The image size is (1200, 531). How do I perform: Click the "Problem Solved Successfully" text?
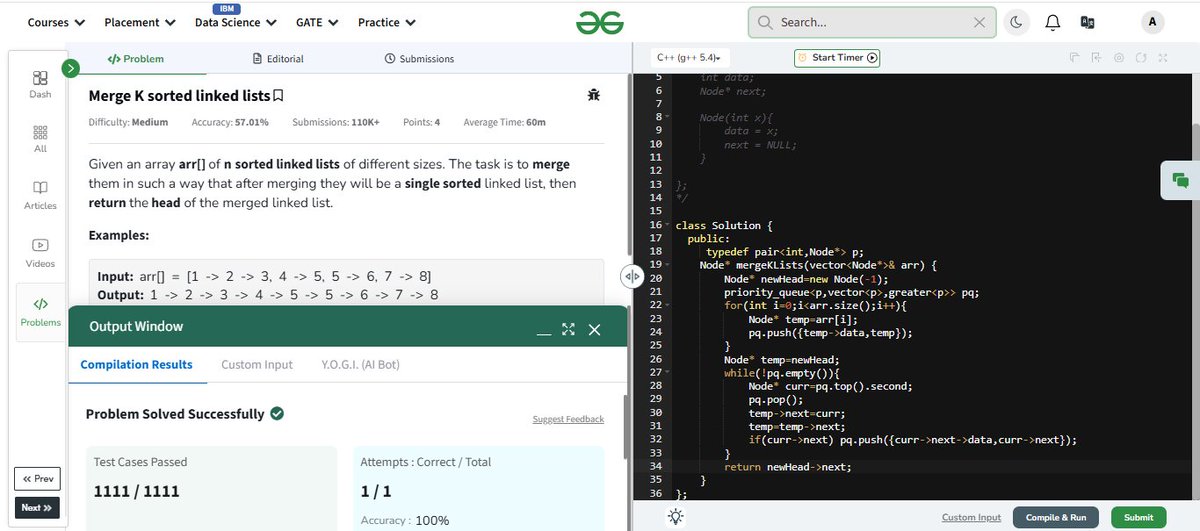(x=175, y=414)
